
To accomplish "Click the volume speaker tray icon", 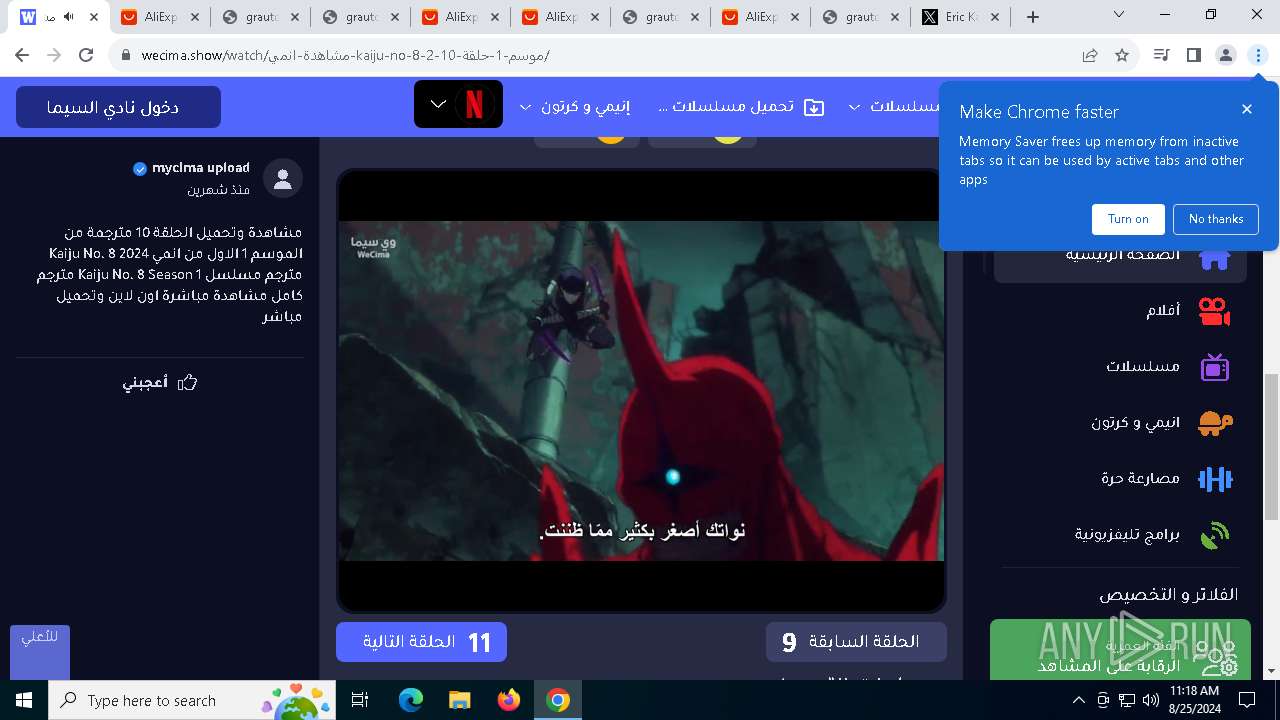I will coord(1151,700).
